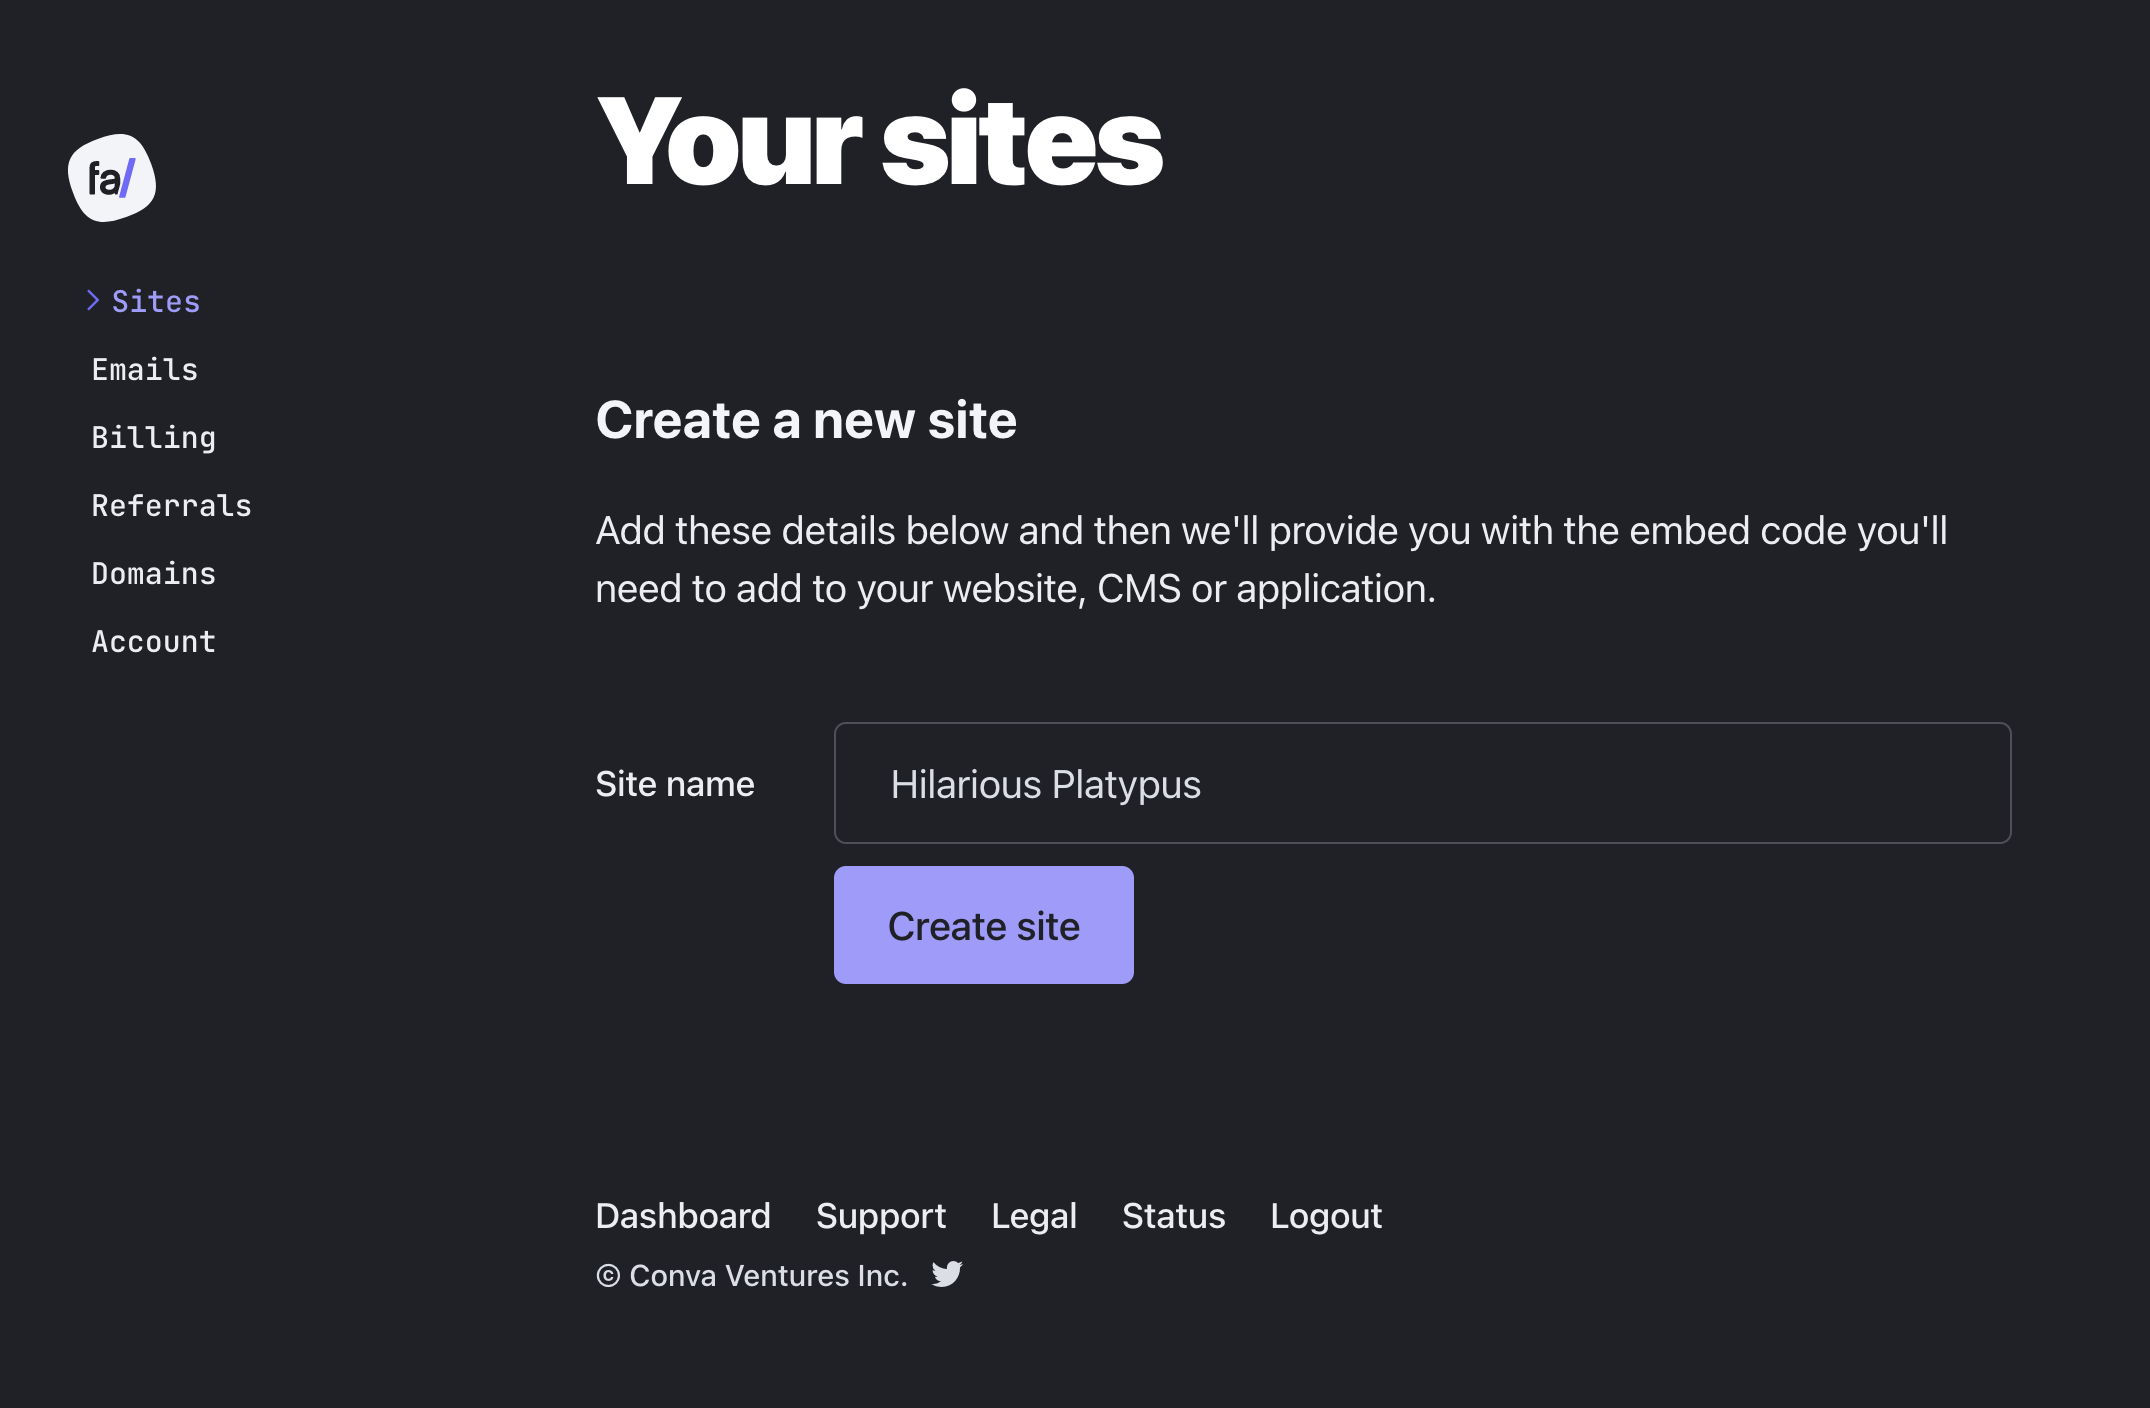Image resolution: width=2150 pixels, height=1408 pixels.
Task: Click the Create site button
Action: [x=984, y=925]
